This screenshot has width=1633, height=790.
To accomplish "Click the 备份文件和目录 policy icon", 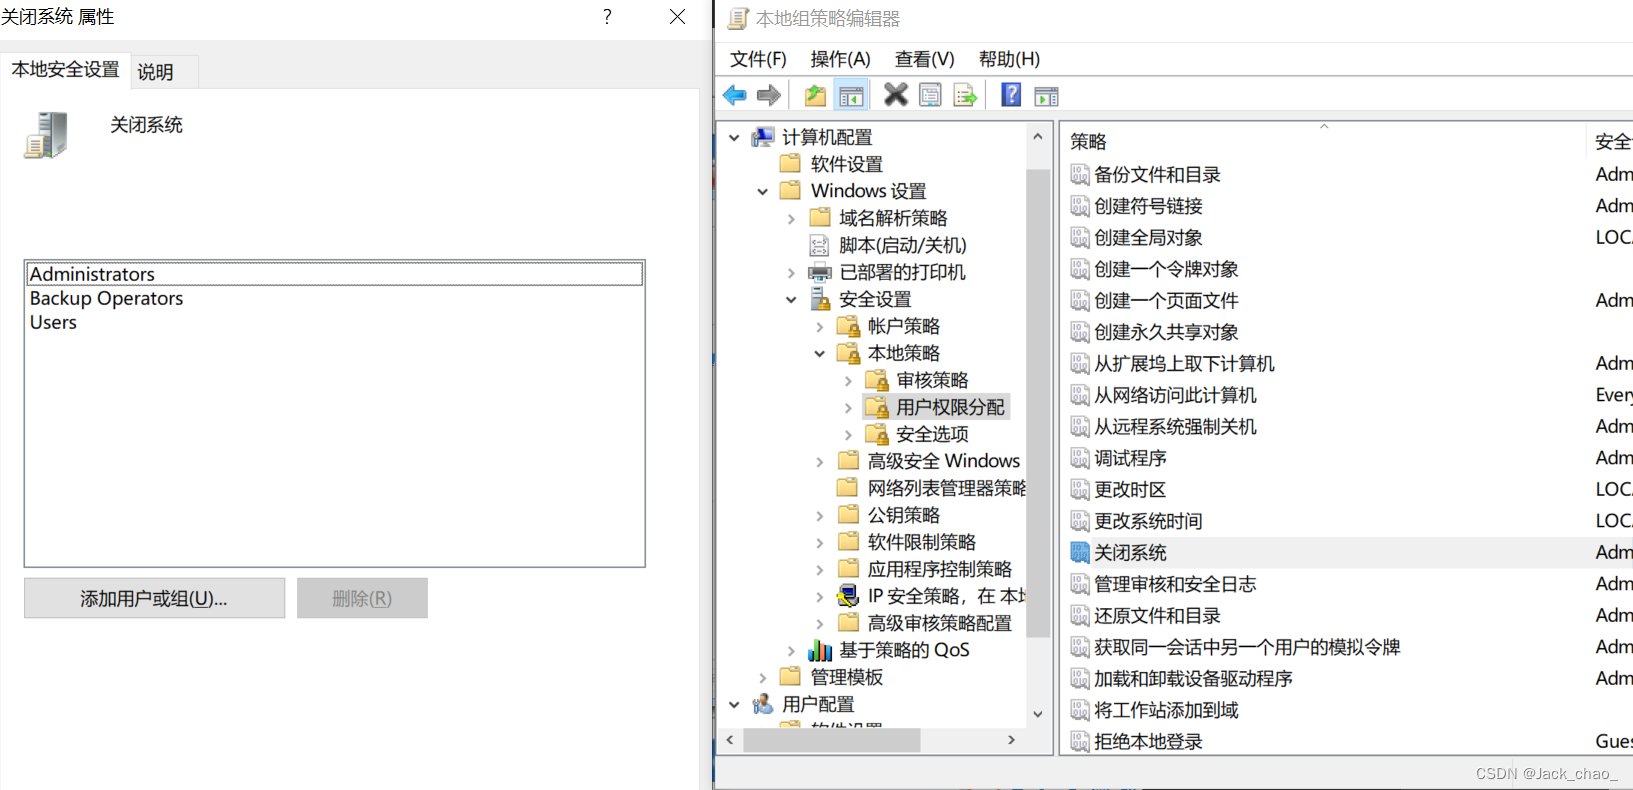I will click(x=1080, y=175).
